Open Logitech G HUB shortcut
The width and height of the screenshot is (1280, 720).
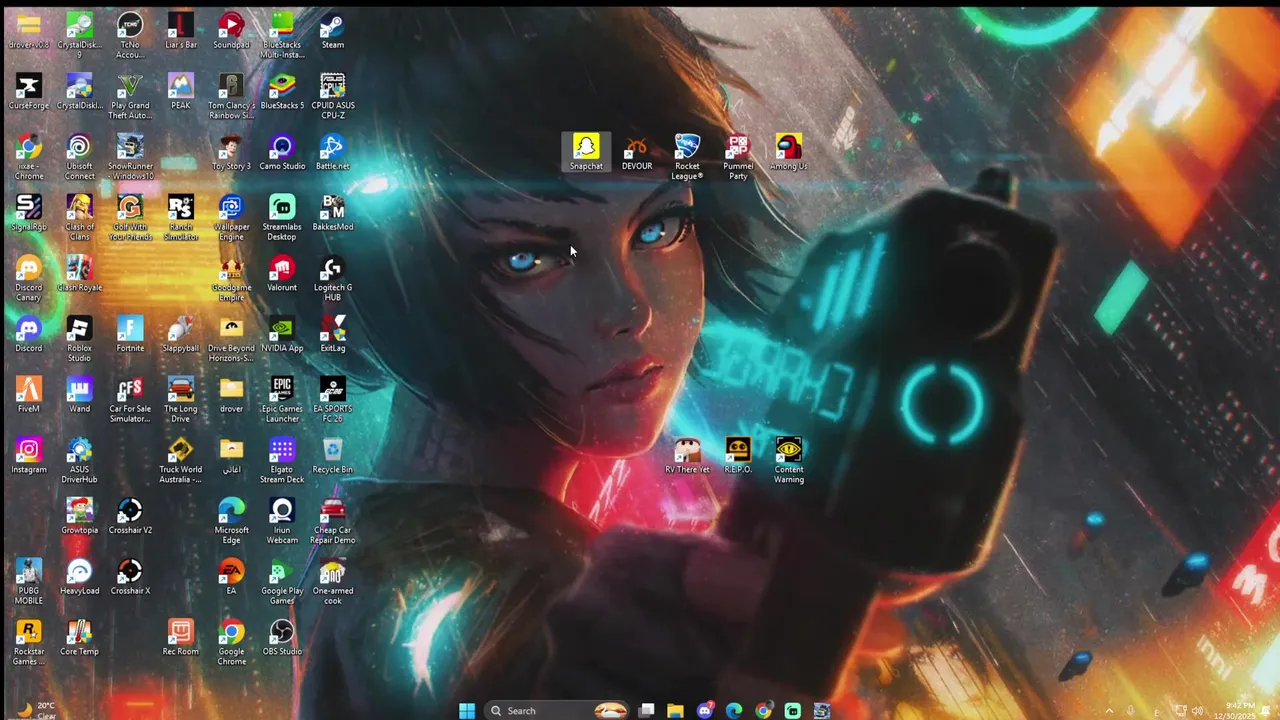pyautogui.click(x=332, y=279)
